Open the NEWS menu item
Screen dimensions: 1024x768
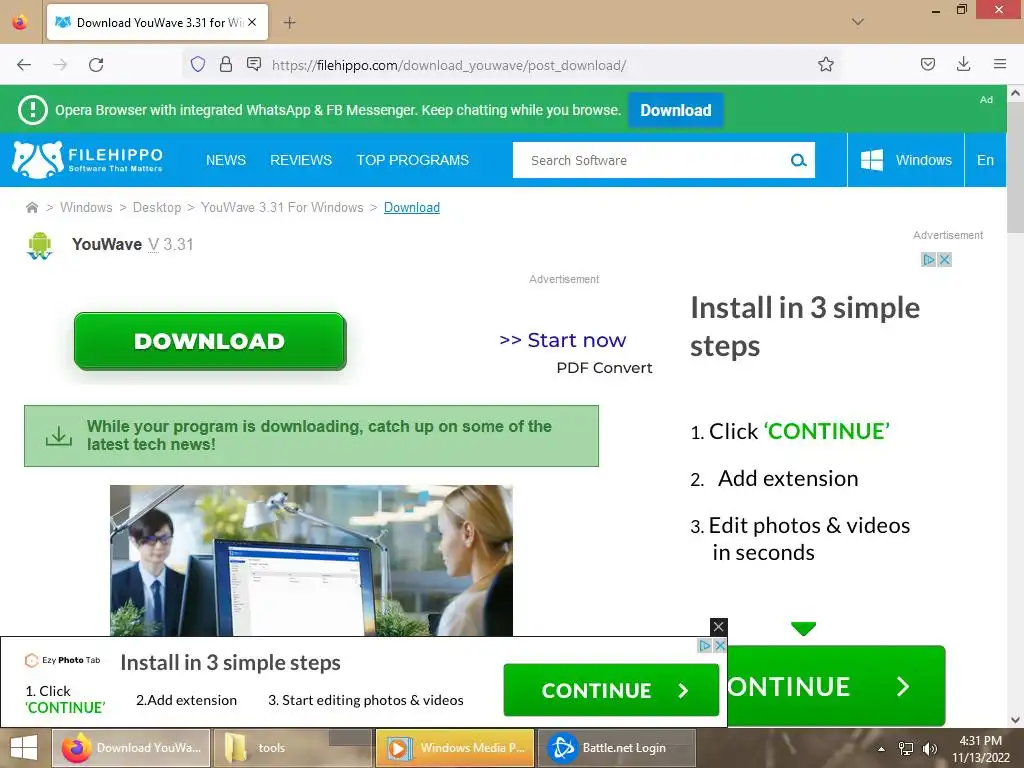pyautogui.click(x=226, y=160)
